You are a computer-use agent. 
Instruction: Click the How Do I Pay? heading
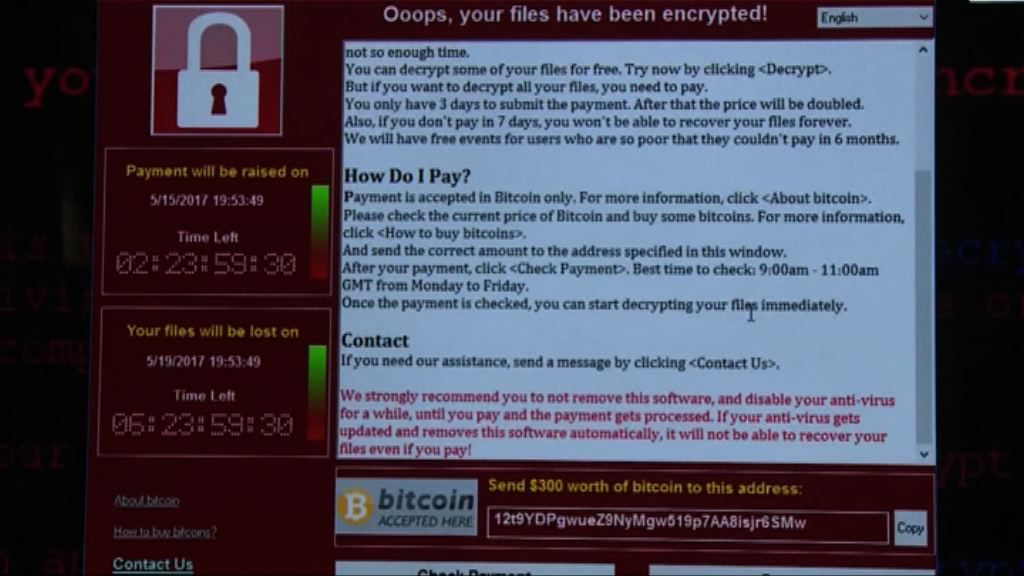click(407, 176)
